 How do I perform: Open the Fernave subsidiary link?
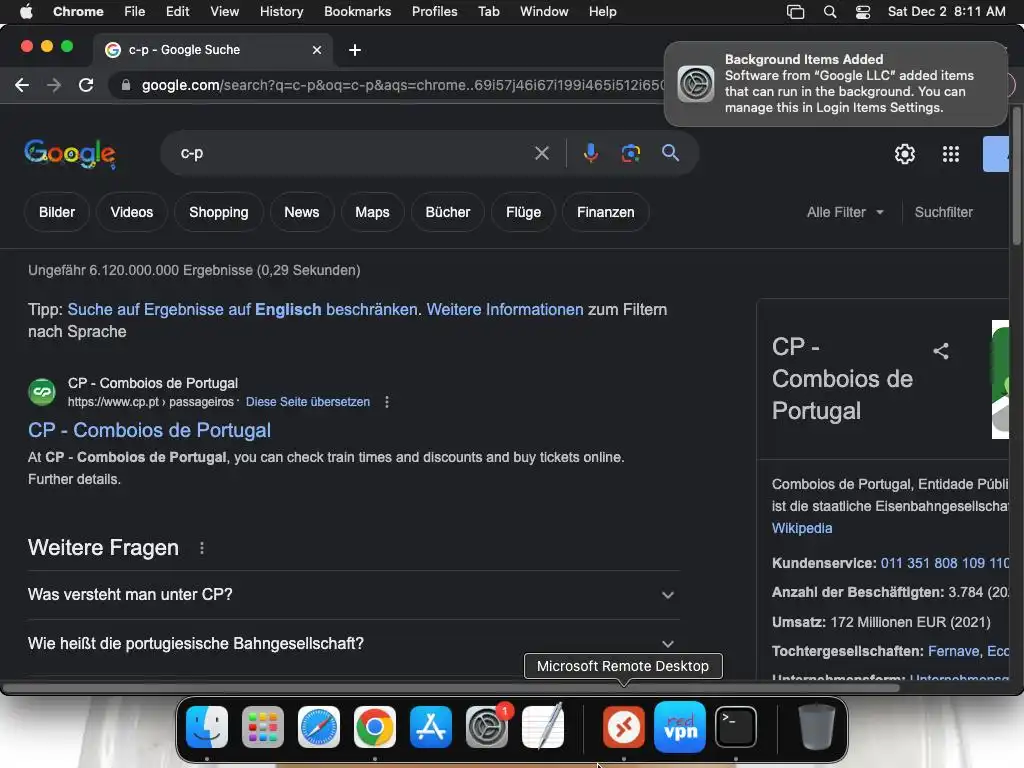point(954,651)
